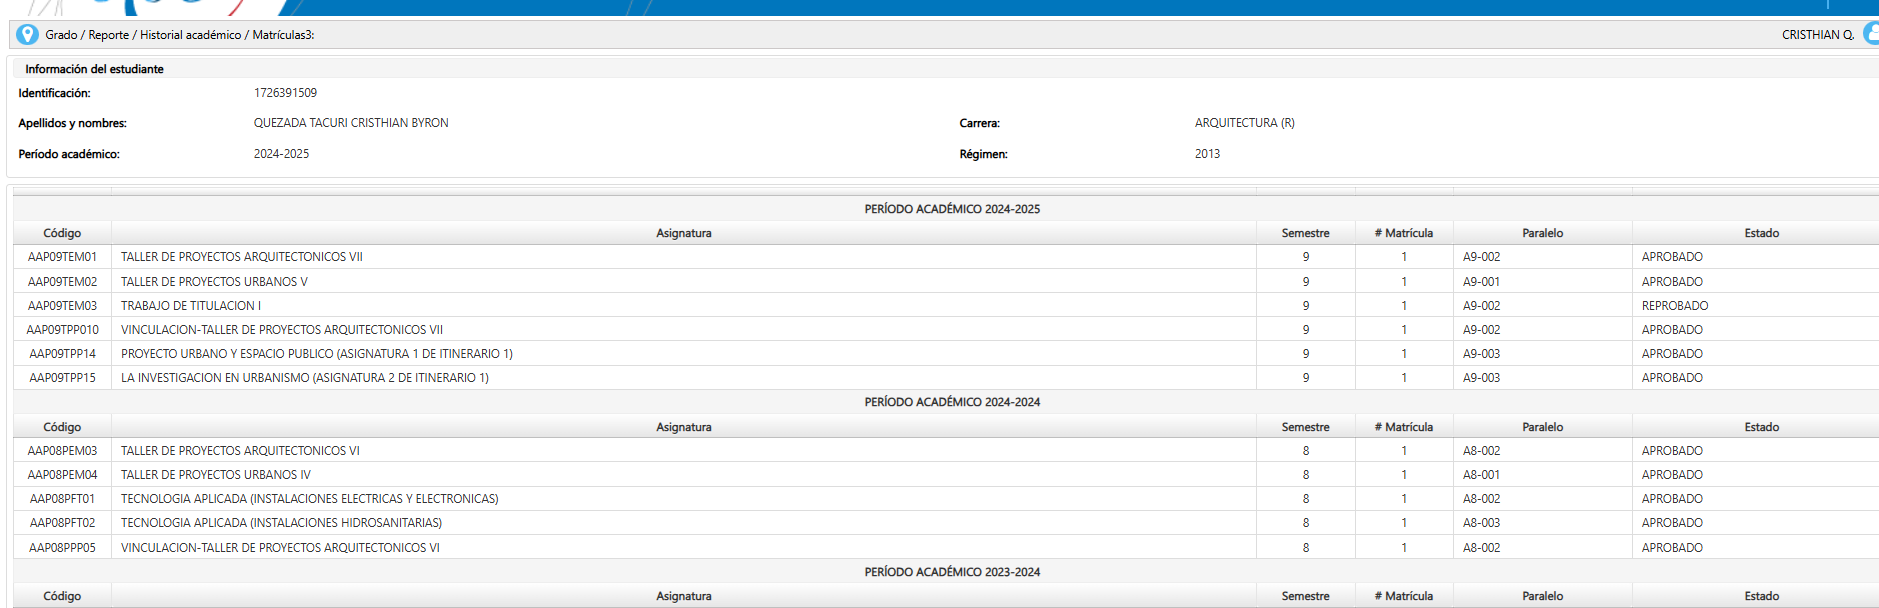
Task: Select paralelo A9-001 in the AAP09TEM02 row
Action: (x=1481, y=282)
